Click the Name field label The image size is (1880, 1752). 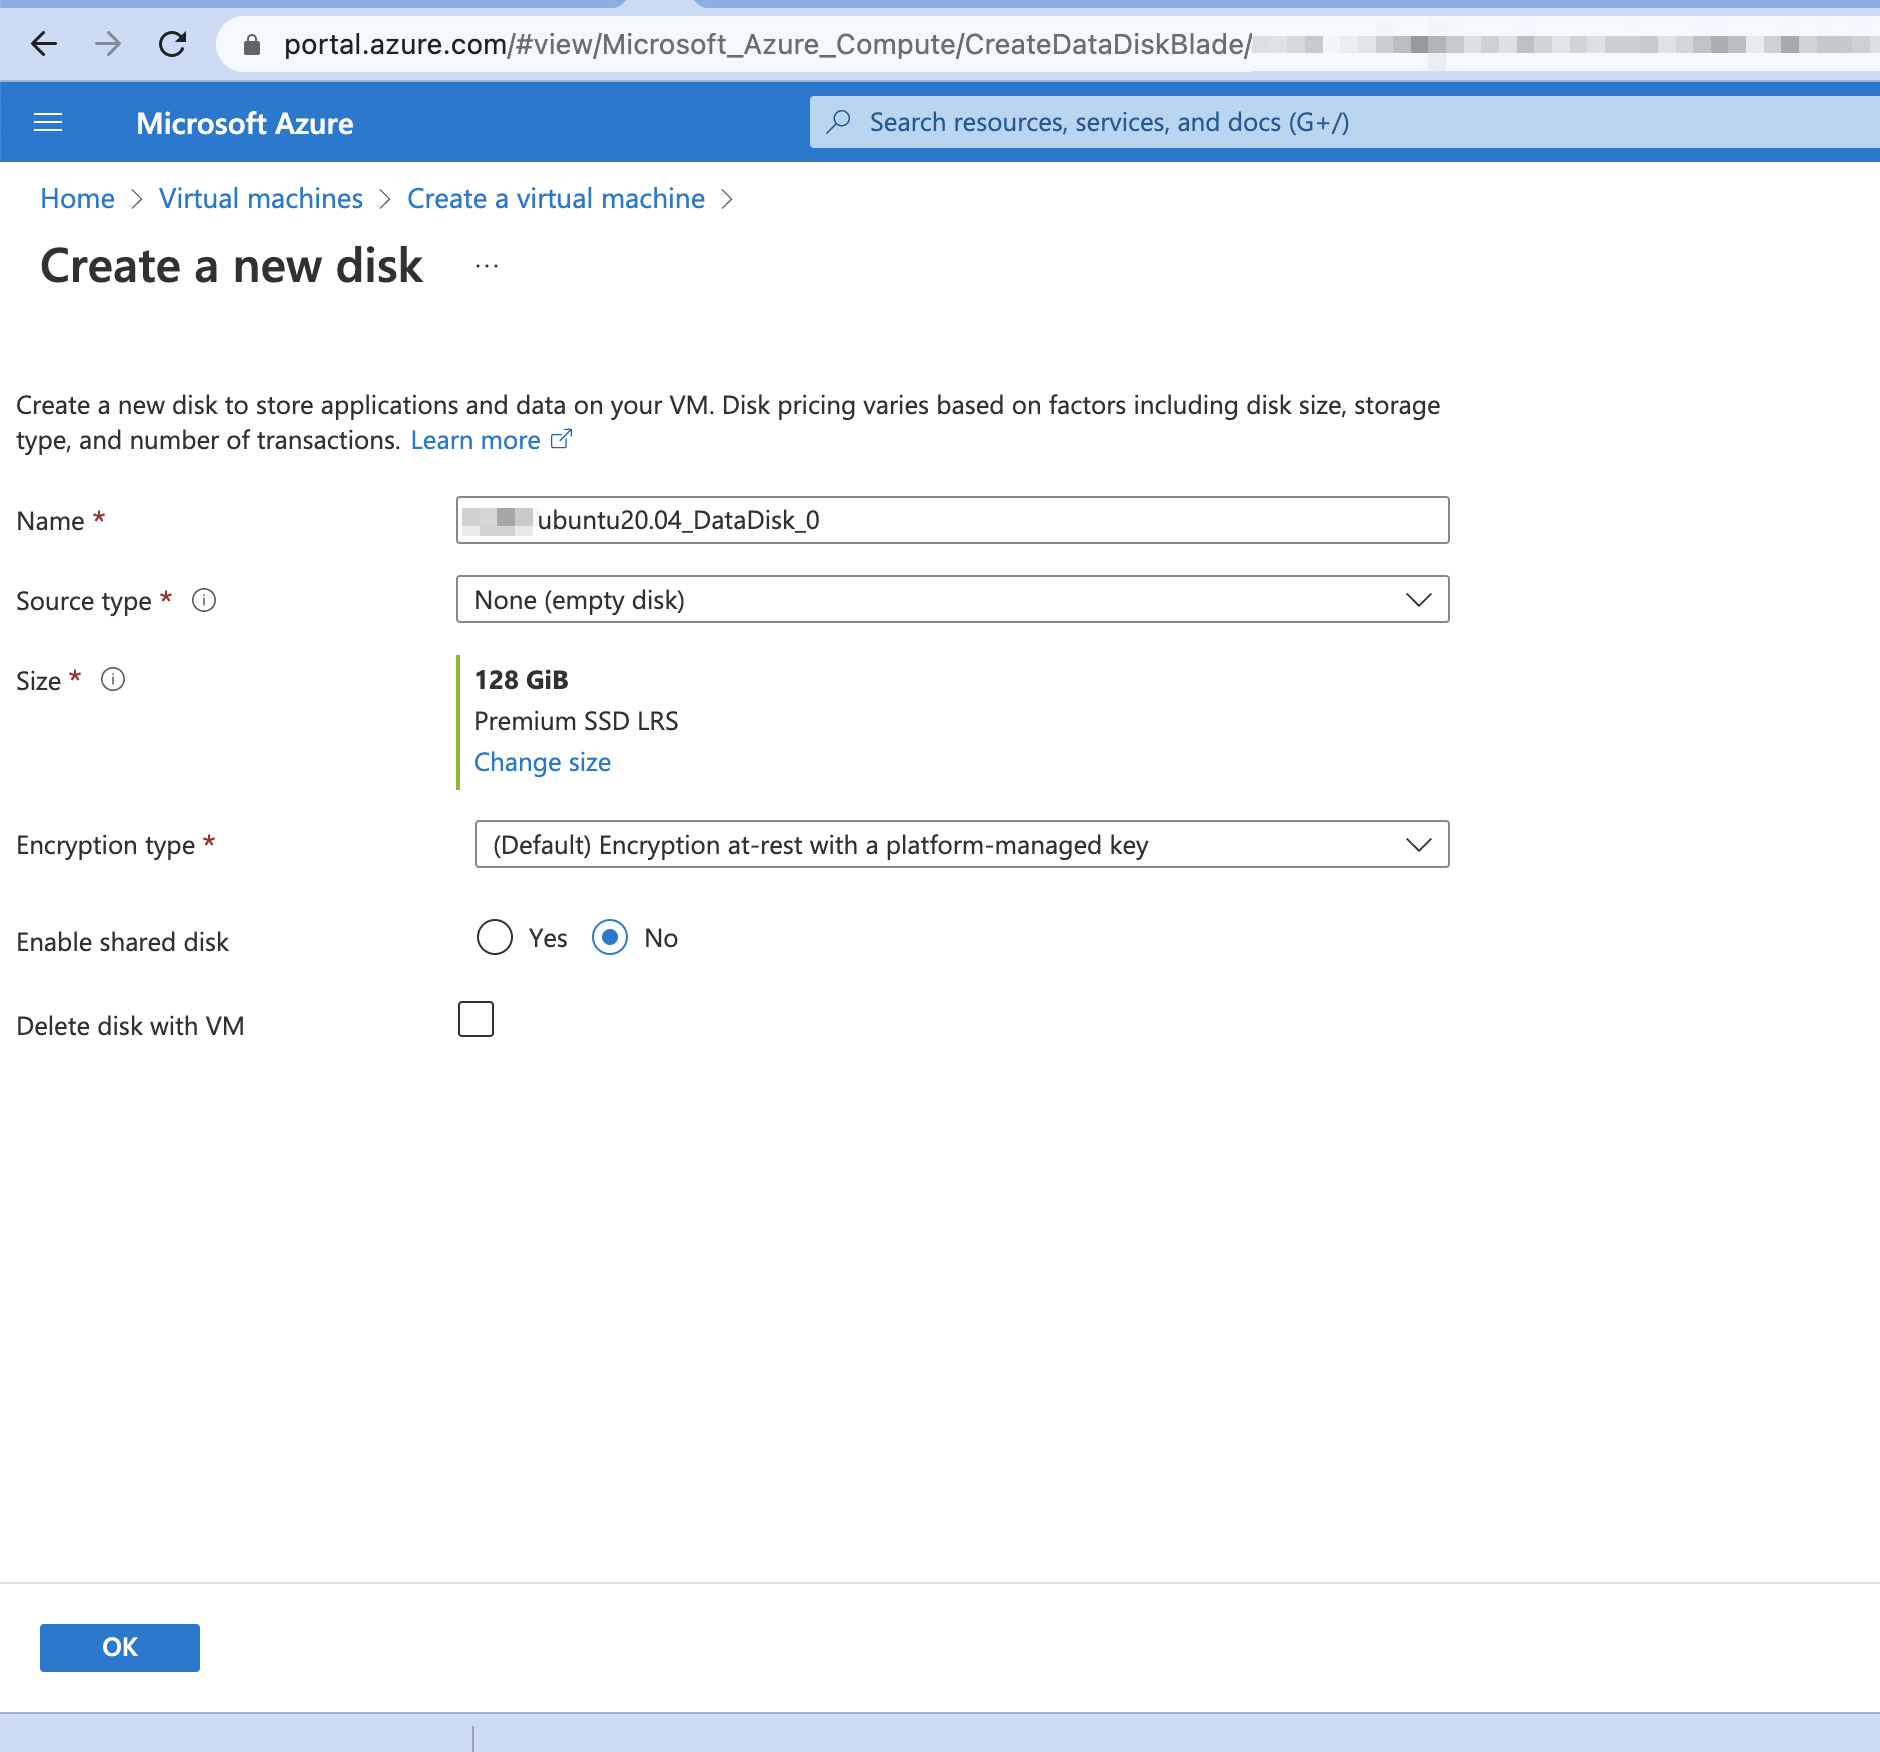click(50, 521)
